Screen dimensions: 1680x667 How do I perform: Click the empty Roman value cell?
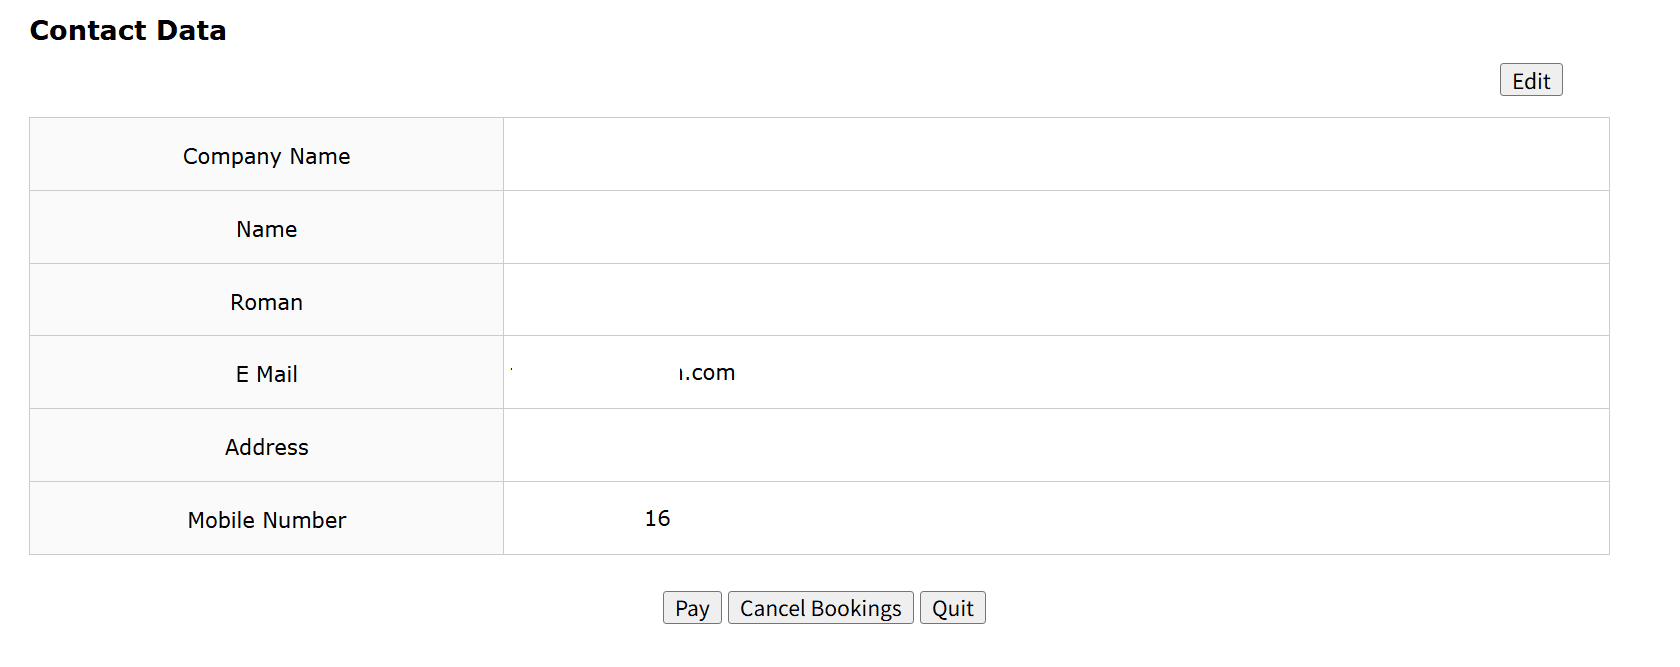[x=1055, y=300]
